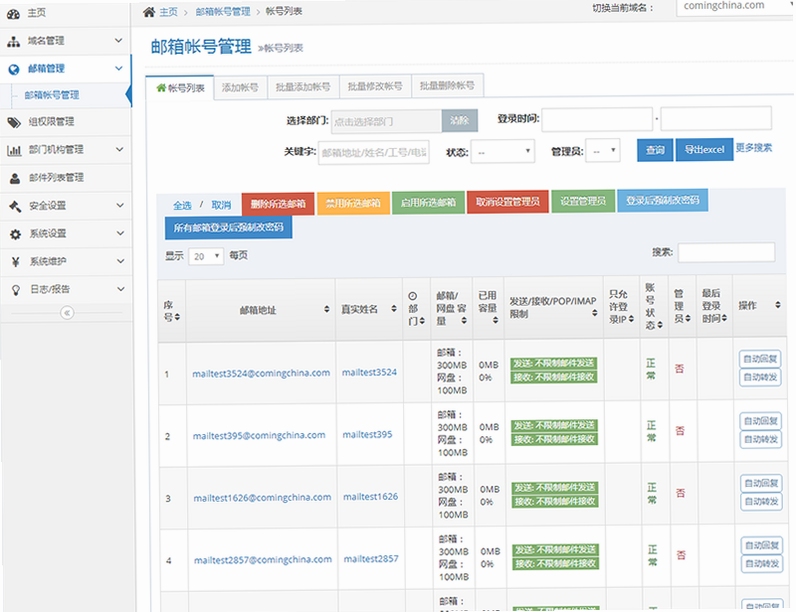This screenshot has width=796, height=612.
Task: Click the 部门机构管理 bar chart icon
Action: [14, 150]
